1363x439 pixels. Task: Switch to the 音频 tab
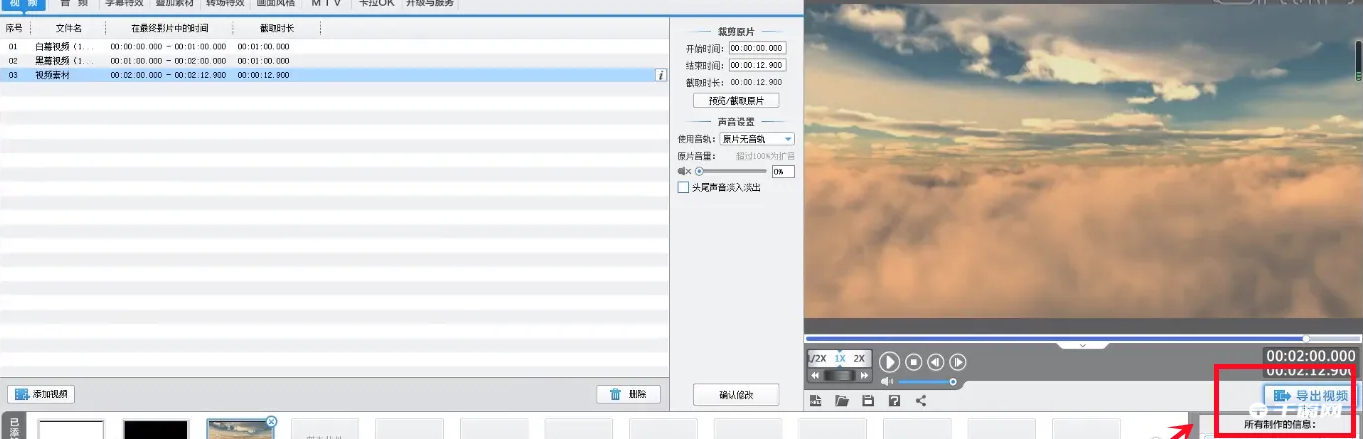pos(73,4)
